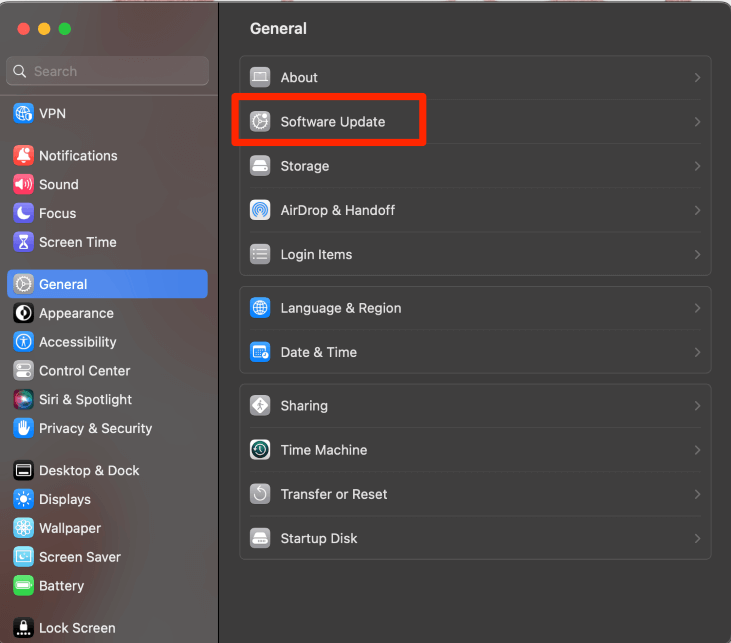Click the Time Machine clock icon
This screenshot has width=731, height=643.
260,450
